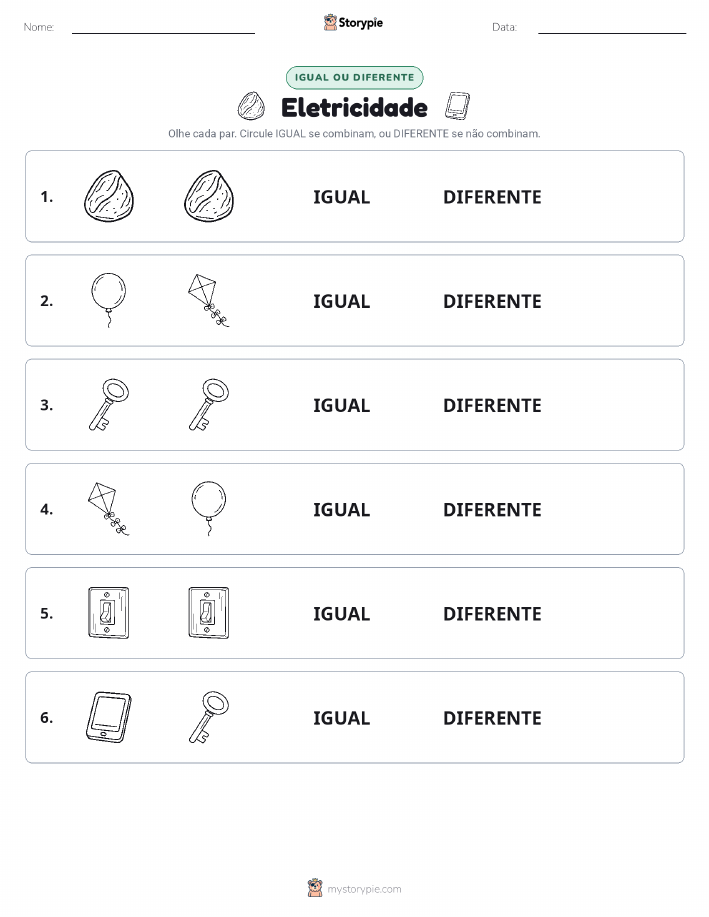This screenshot has width=709, height=917.
Task: Select IGUAL for row 3
Action: (342, 405)
